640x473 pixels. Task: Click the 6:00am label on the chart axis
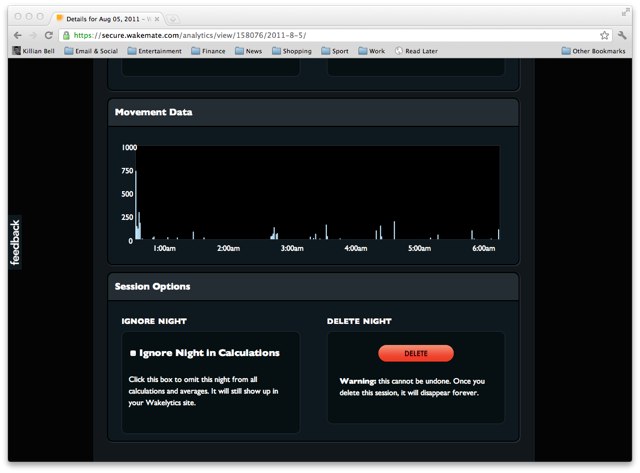pyautogui.click(x=484, y=248)
